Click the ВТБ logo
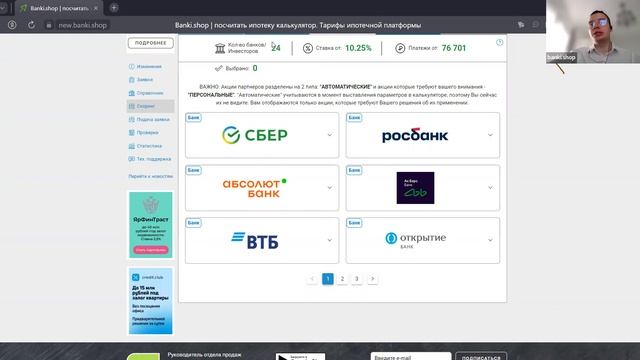The width and height of the screenshot is (640, 360). tap(255, 240)
